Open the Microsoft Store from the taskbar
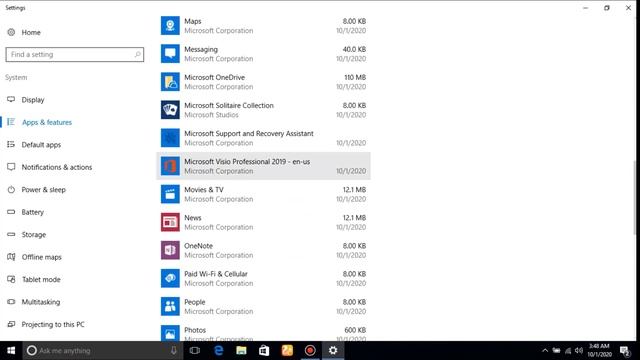The height and width of the screenshot is (360, 640). [x=264, y=351]
